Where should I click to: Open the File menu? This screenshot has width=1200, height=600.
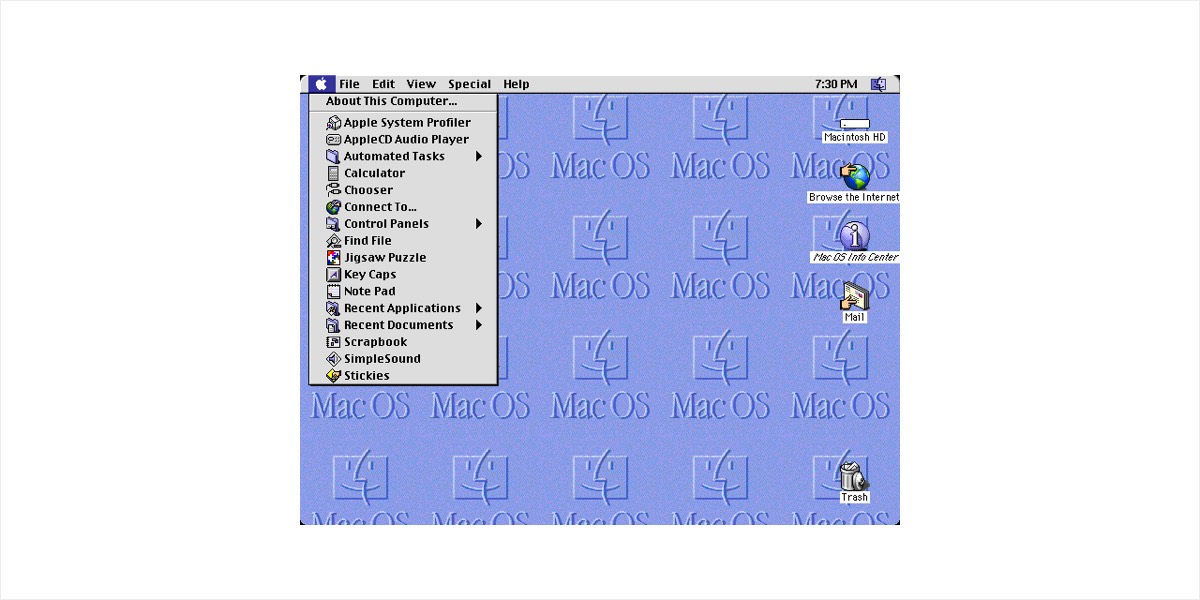coord(349,84)
